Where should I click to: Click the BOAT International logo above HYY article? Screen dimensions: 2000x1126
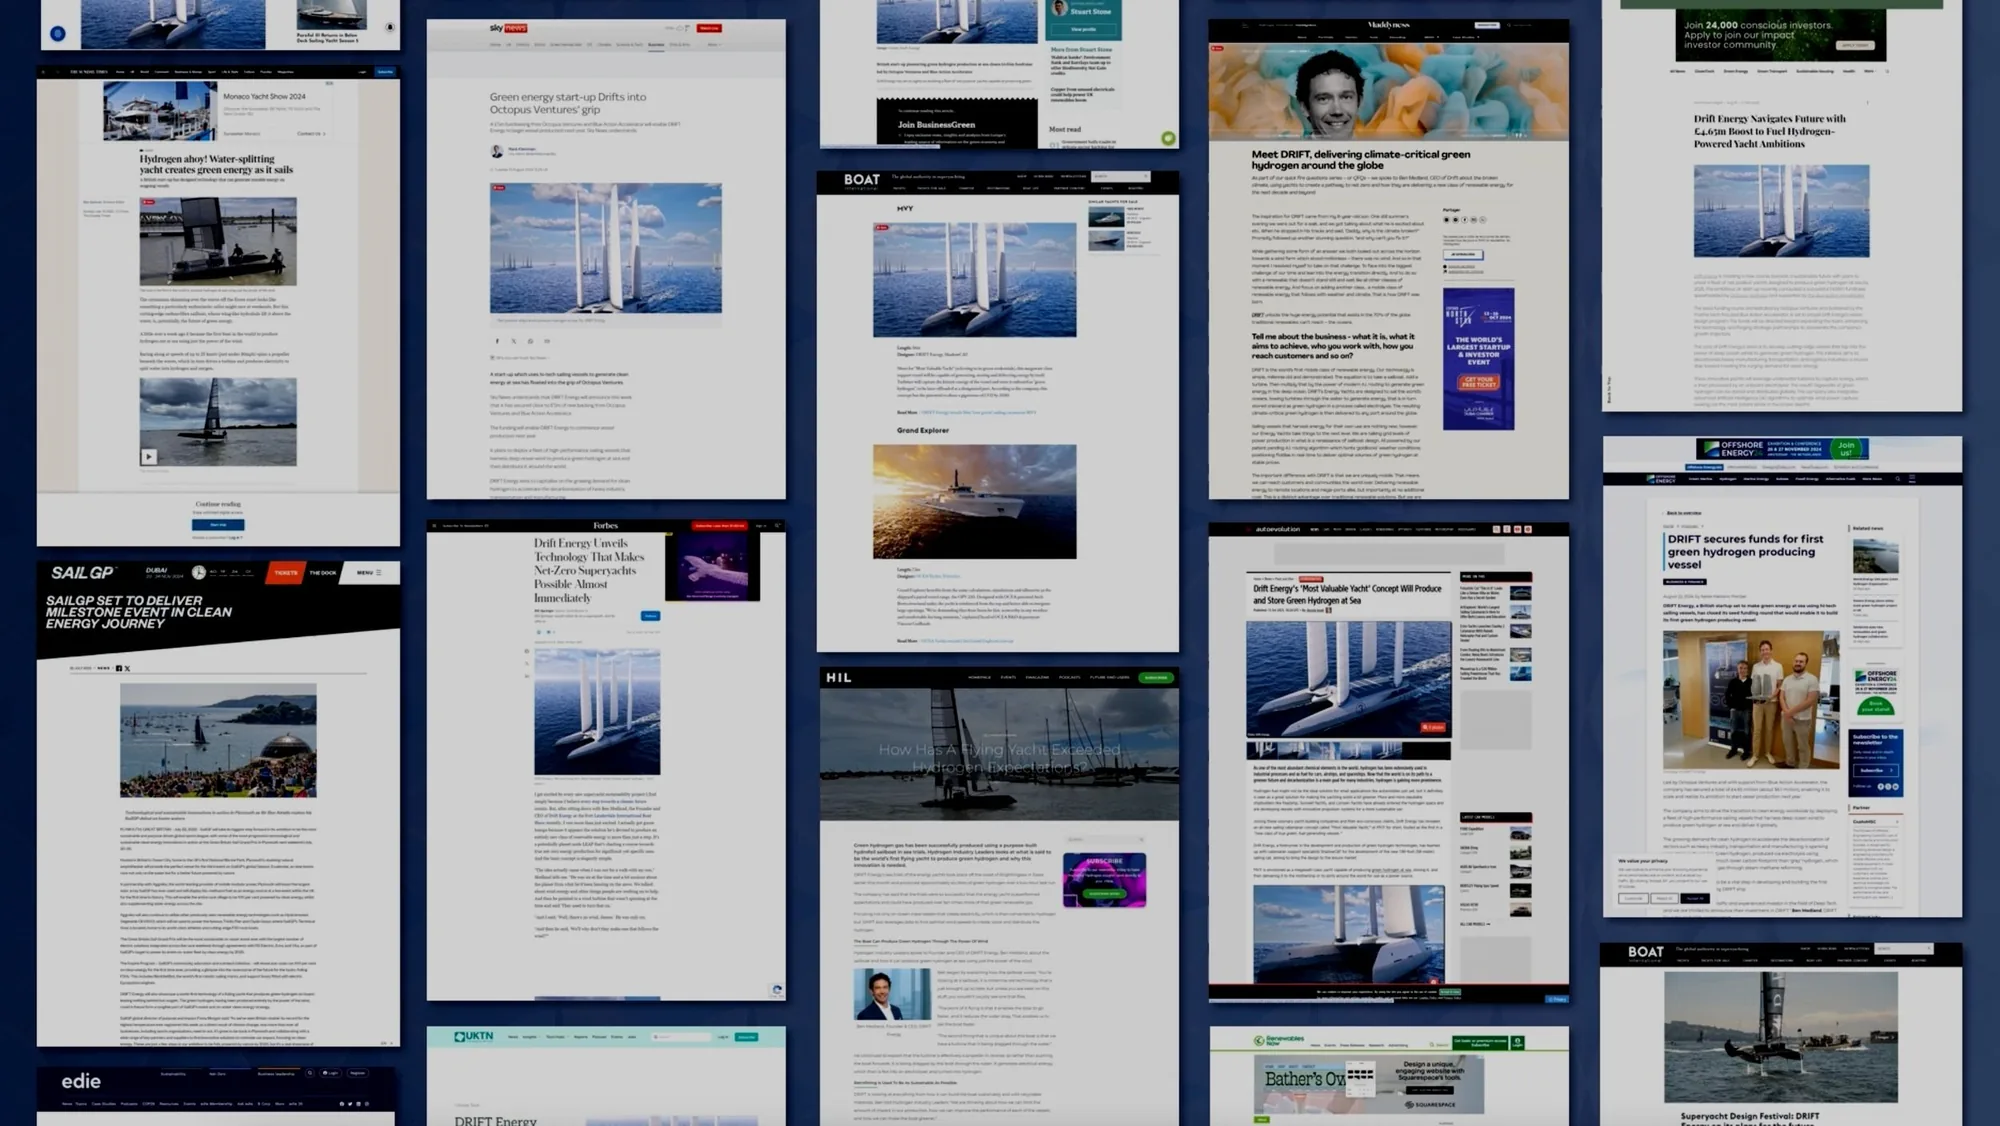coord(861,181)
